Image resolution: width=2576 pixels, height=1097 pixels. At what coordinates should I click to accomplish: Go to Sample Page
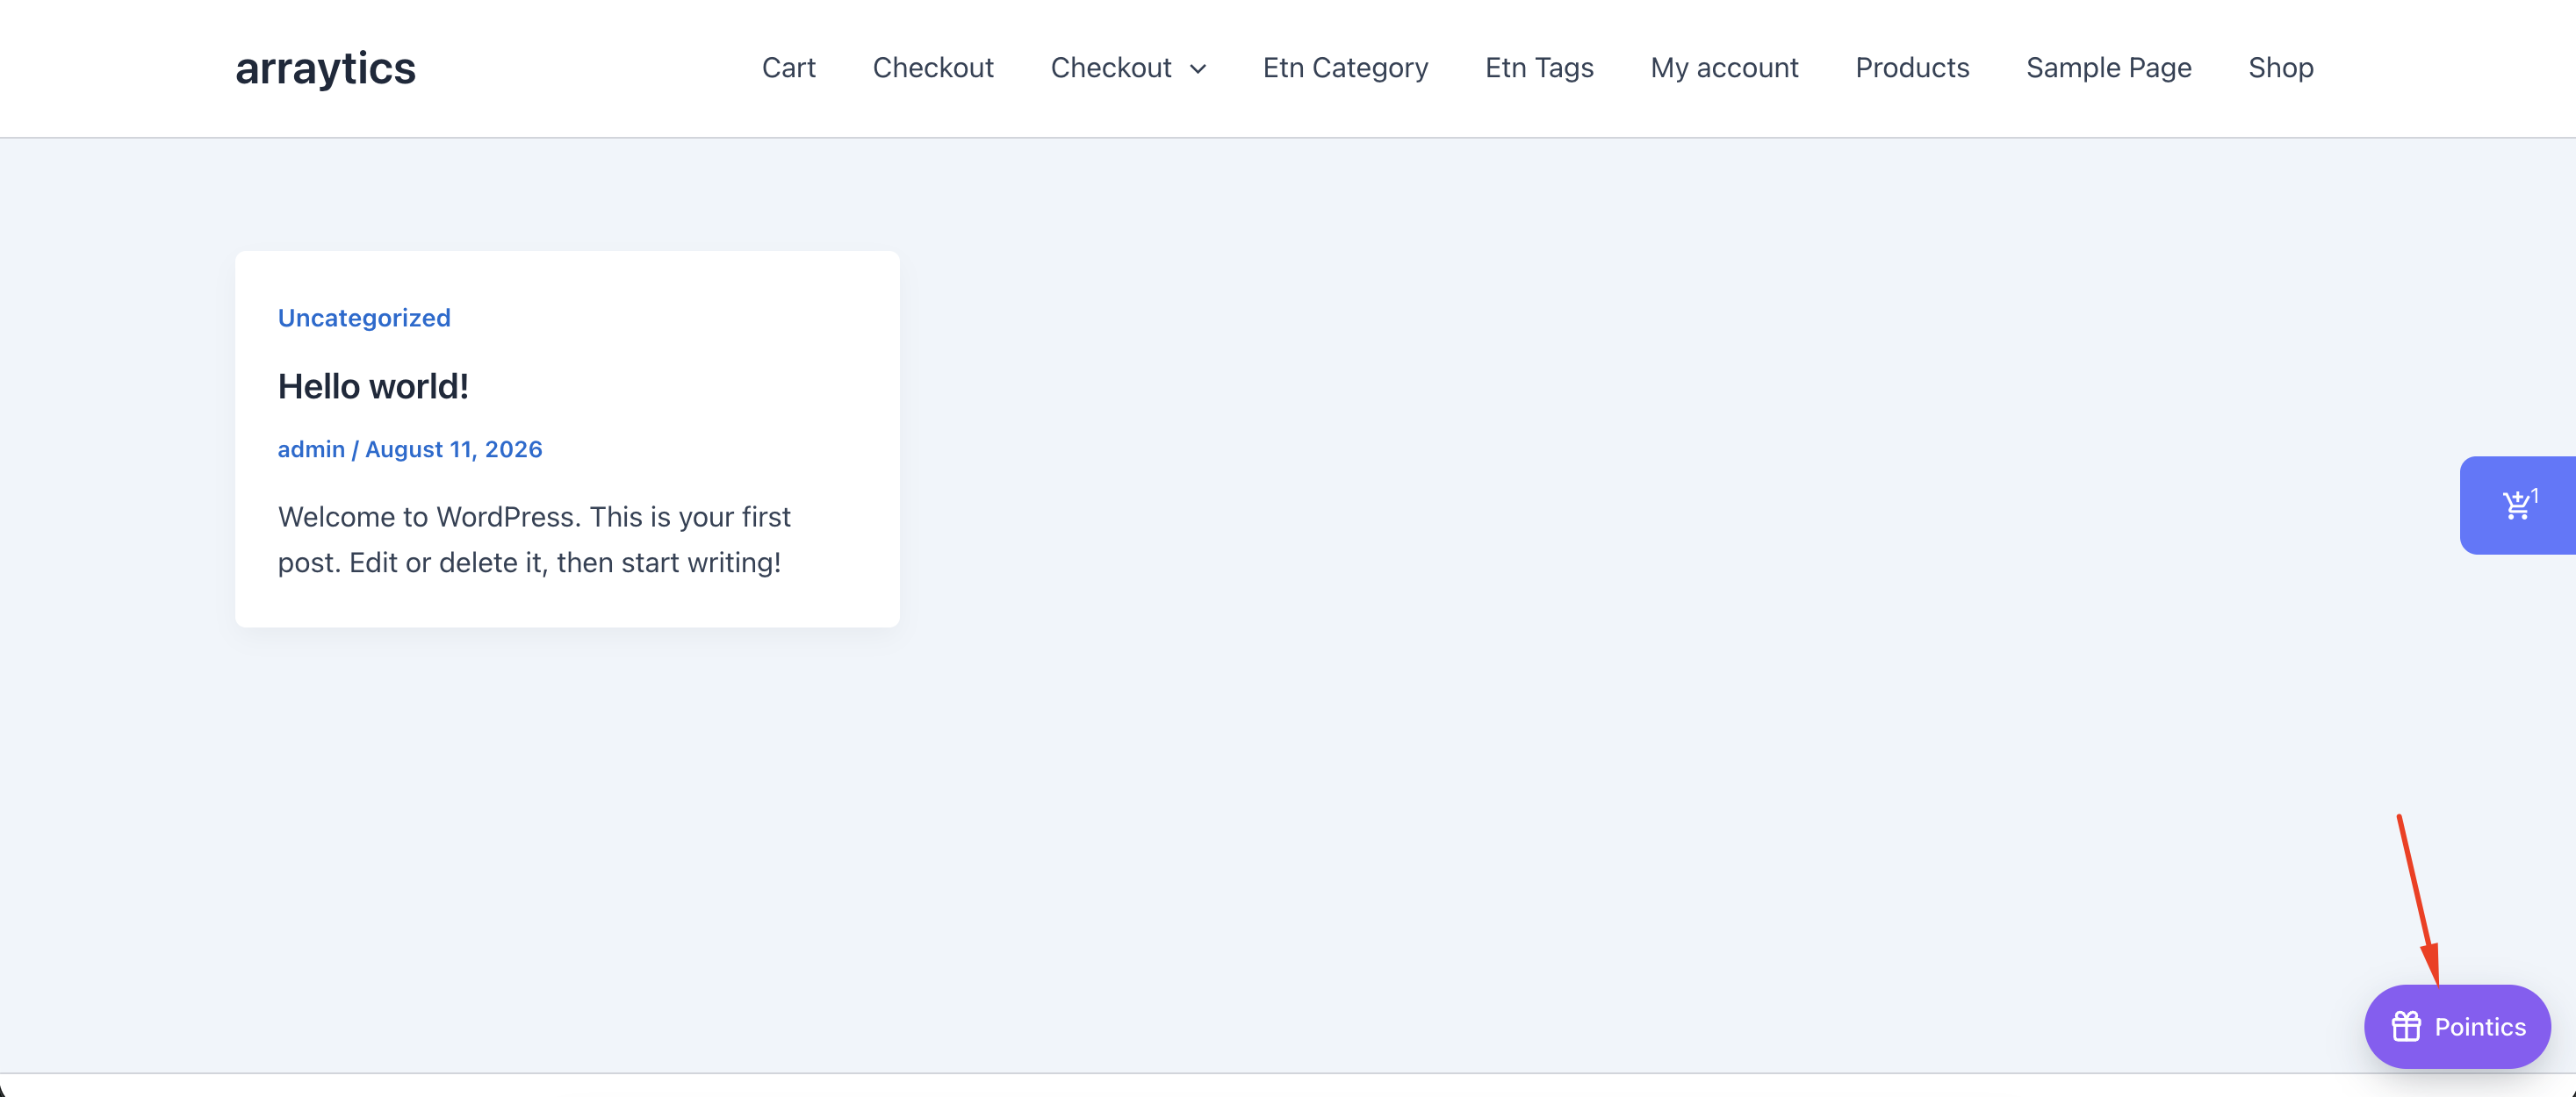tap(2108, 67)
